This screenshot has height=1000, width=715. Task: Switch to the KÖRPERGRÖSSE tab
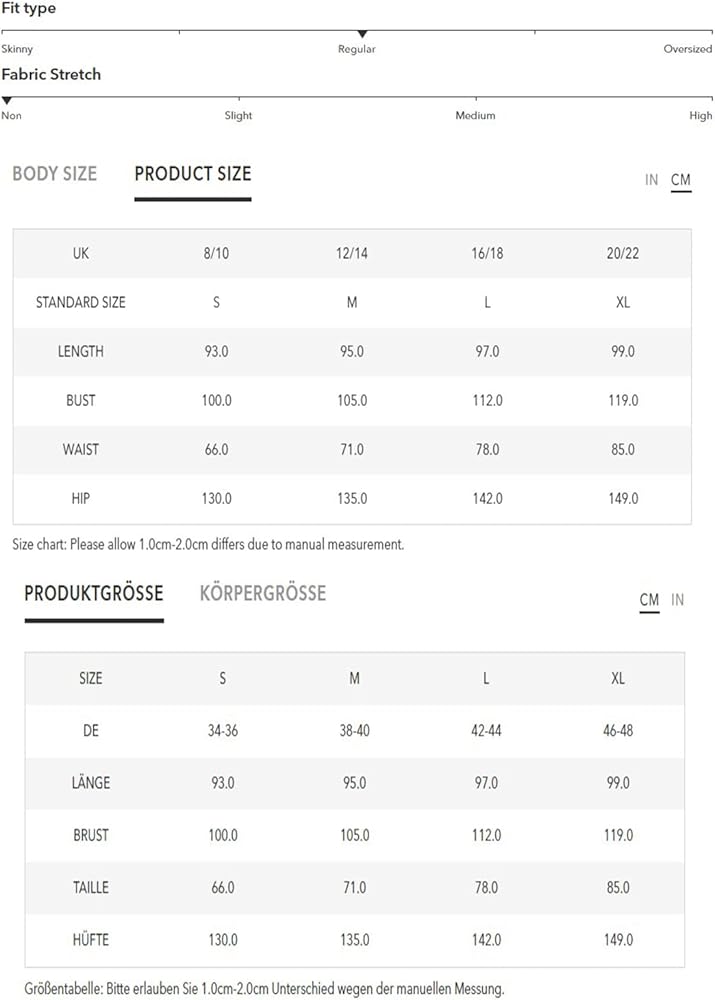(x=263, y=594)
